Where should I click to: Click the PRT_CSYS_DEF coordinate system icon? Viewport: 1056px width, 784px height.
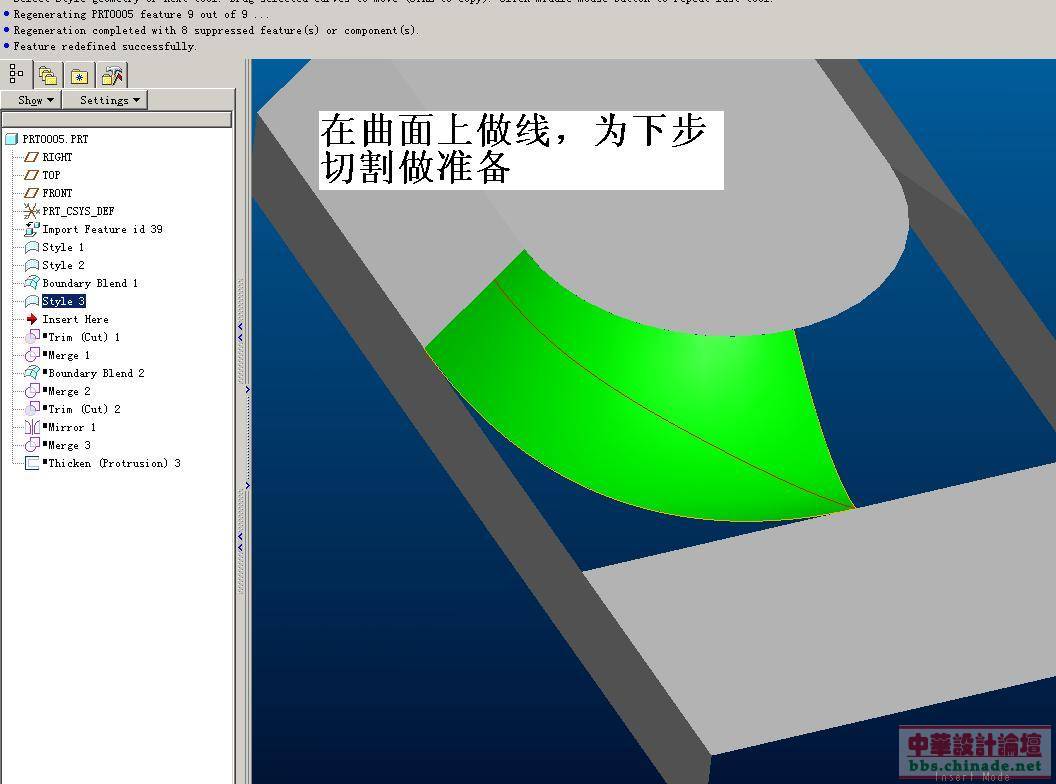[x=31, y=211]
